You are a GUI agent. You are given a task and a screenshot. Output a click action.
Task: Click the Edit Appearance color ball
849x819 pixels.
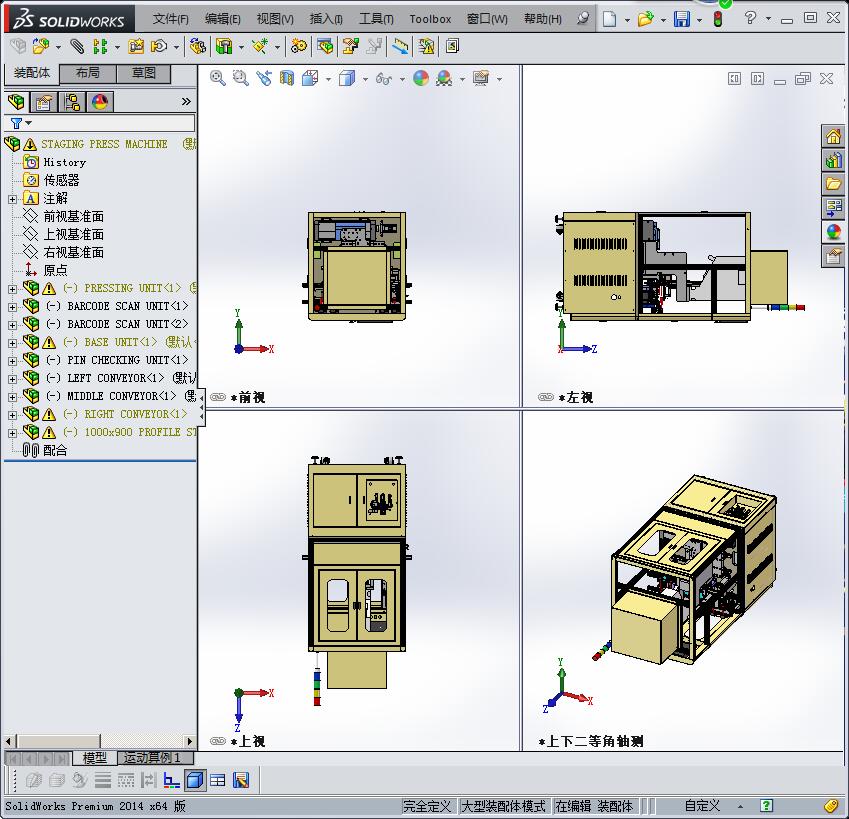tap(421, 78)
